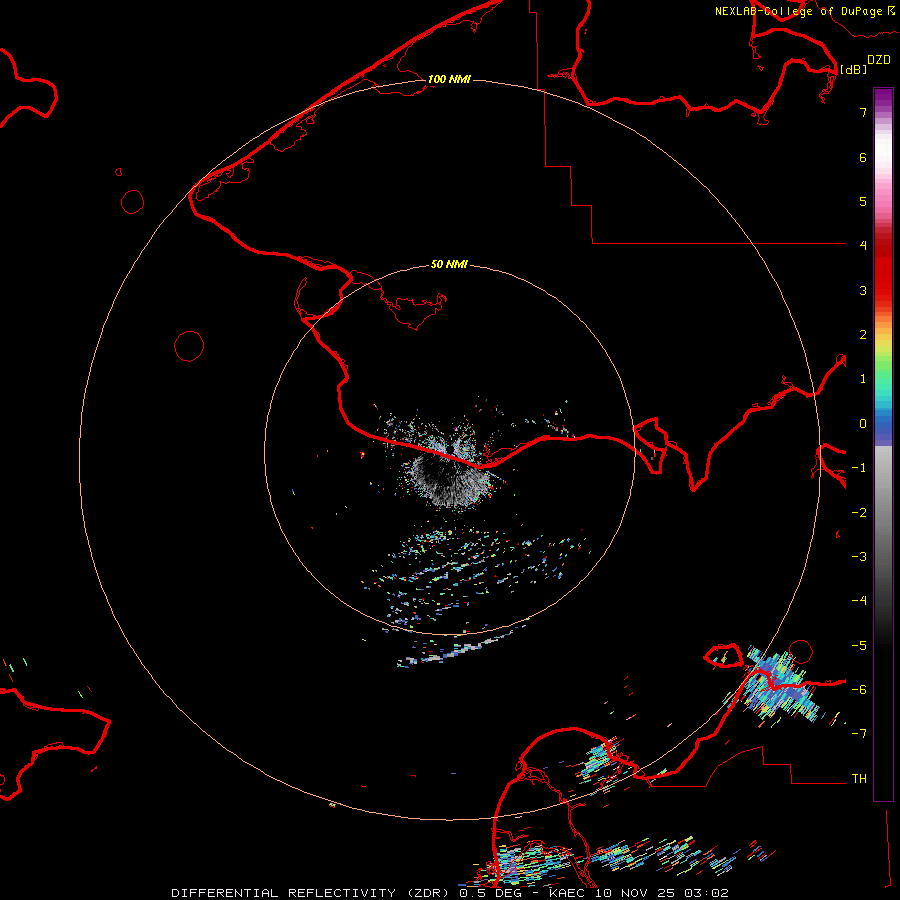The height and width of the screenshot is (900, 900).
Task: Click the "0" value on the color scale
Action: coord(863,424)
